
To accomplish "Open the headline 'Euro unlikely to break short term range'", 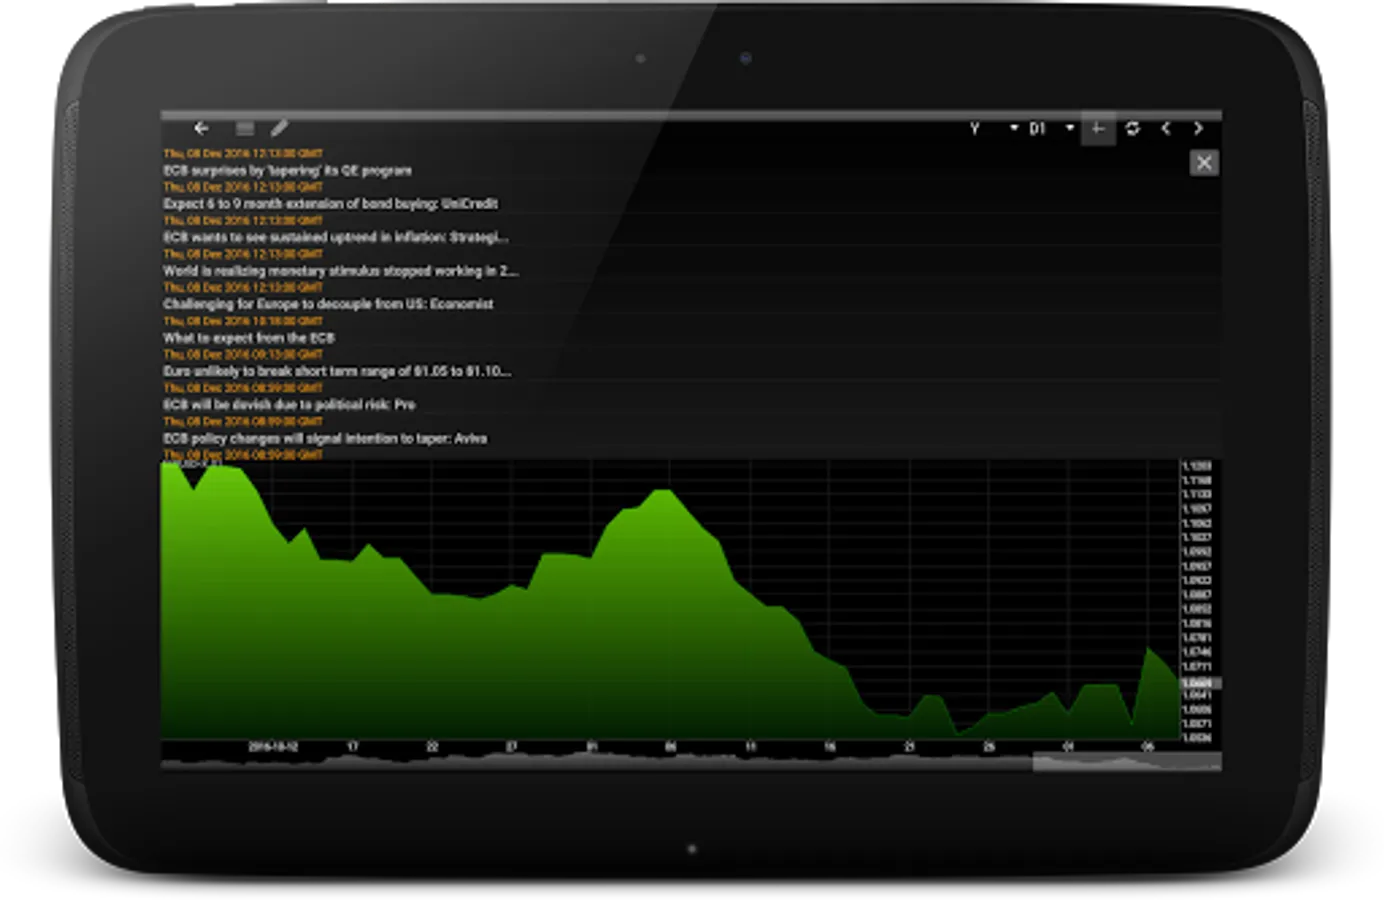I will pyautogui.click(x=337, y=371).
